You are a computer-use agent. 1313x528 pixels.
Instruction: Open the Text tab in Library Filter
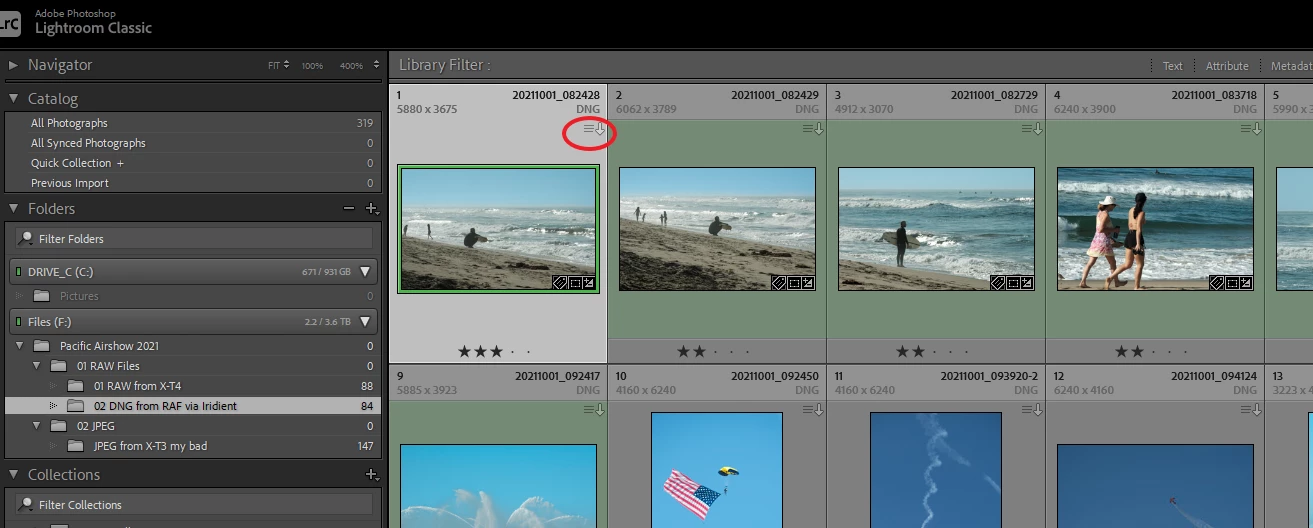[x=1172, y=66]
